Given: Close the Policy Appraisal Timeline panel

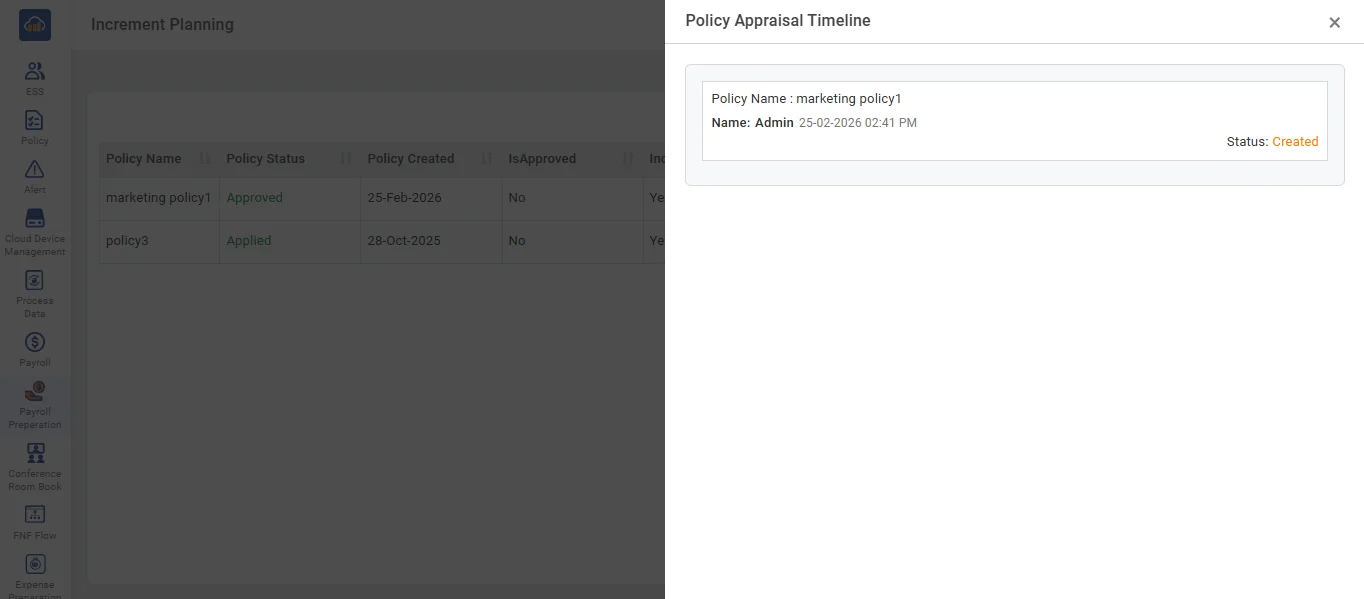Looking at the screenshot, I should click(x=1334, y=23).
